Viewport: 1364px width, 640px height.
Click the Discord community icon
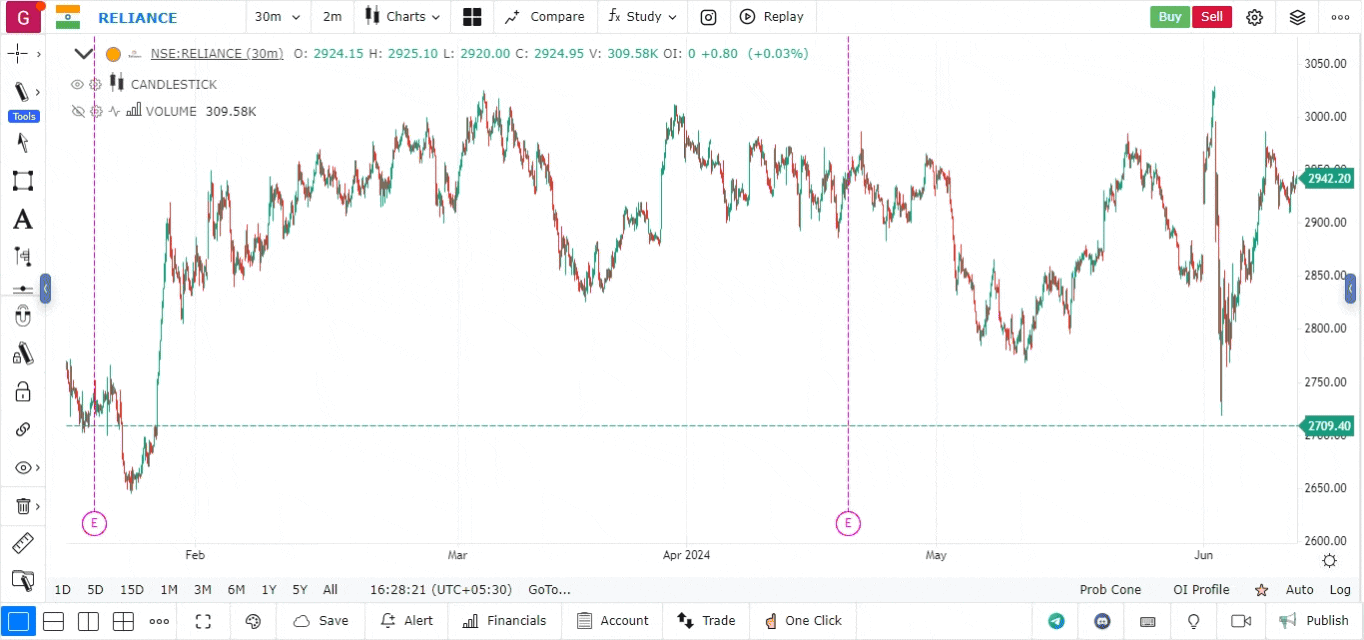pos(1102,621)
